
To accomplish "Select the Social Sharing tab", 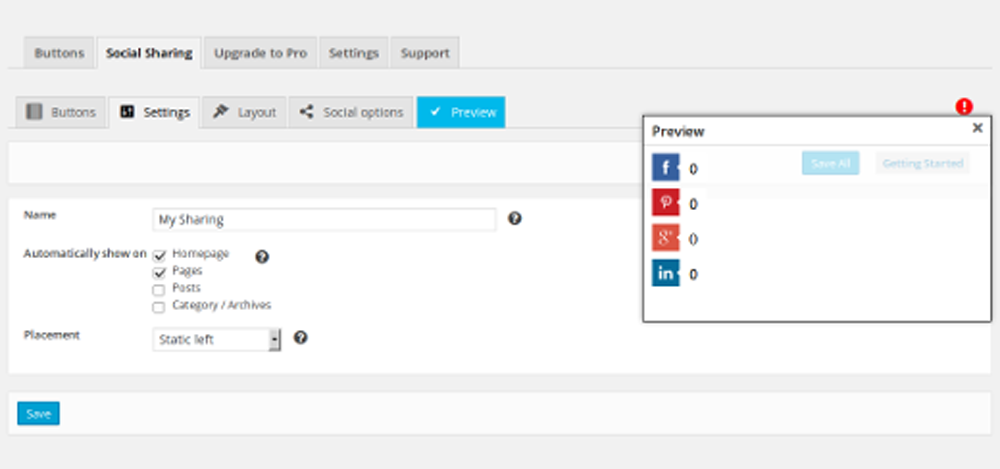I will (149, 53).
